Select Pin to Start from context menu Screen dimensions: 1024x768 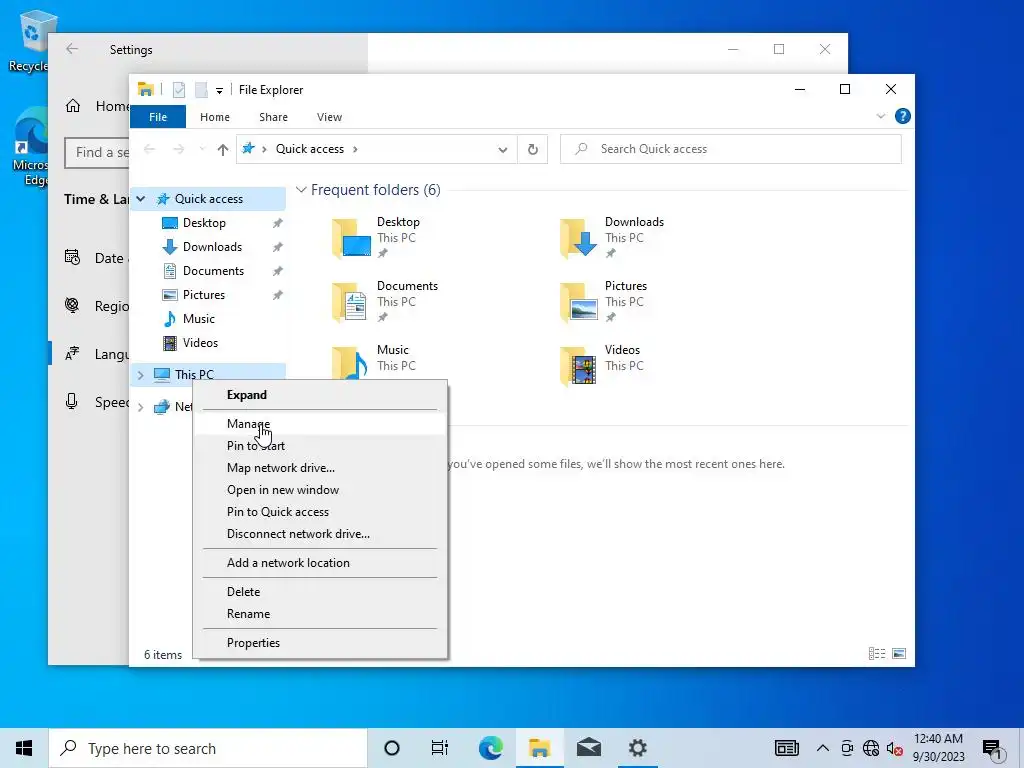coord(320,445)
